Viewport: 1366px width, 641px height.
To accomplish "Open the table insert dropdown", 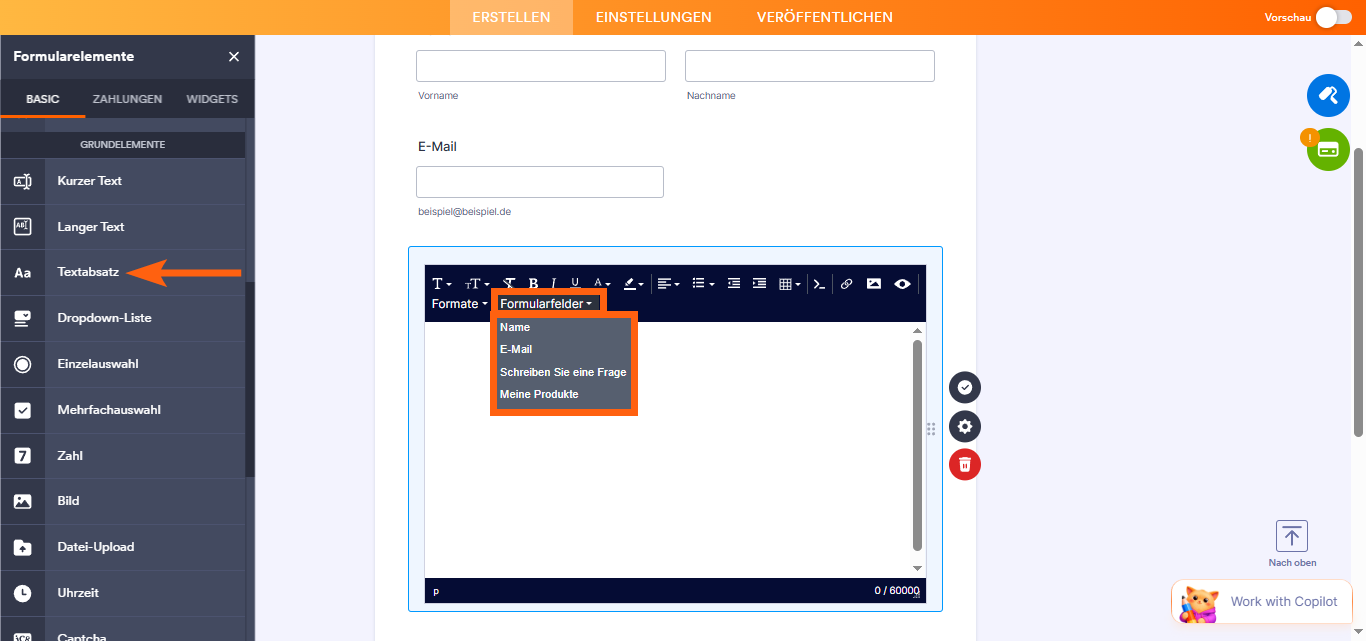I will click(x=790, y=284).
